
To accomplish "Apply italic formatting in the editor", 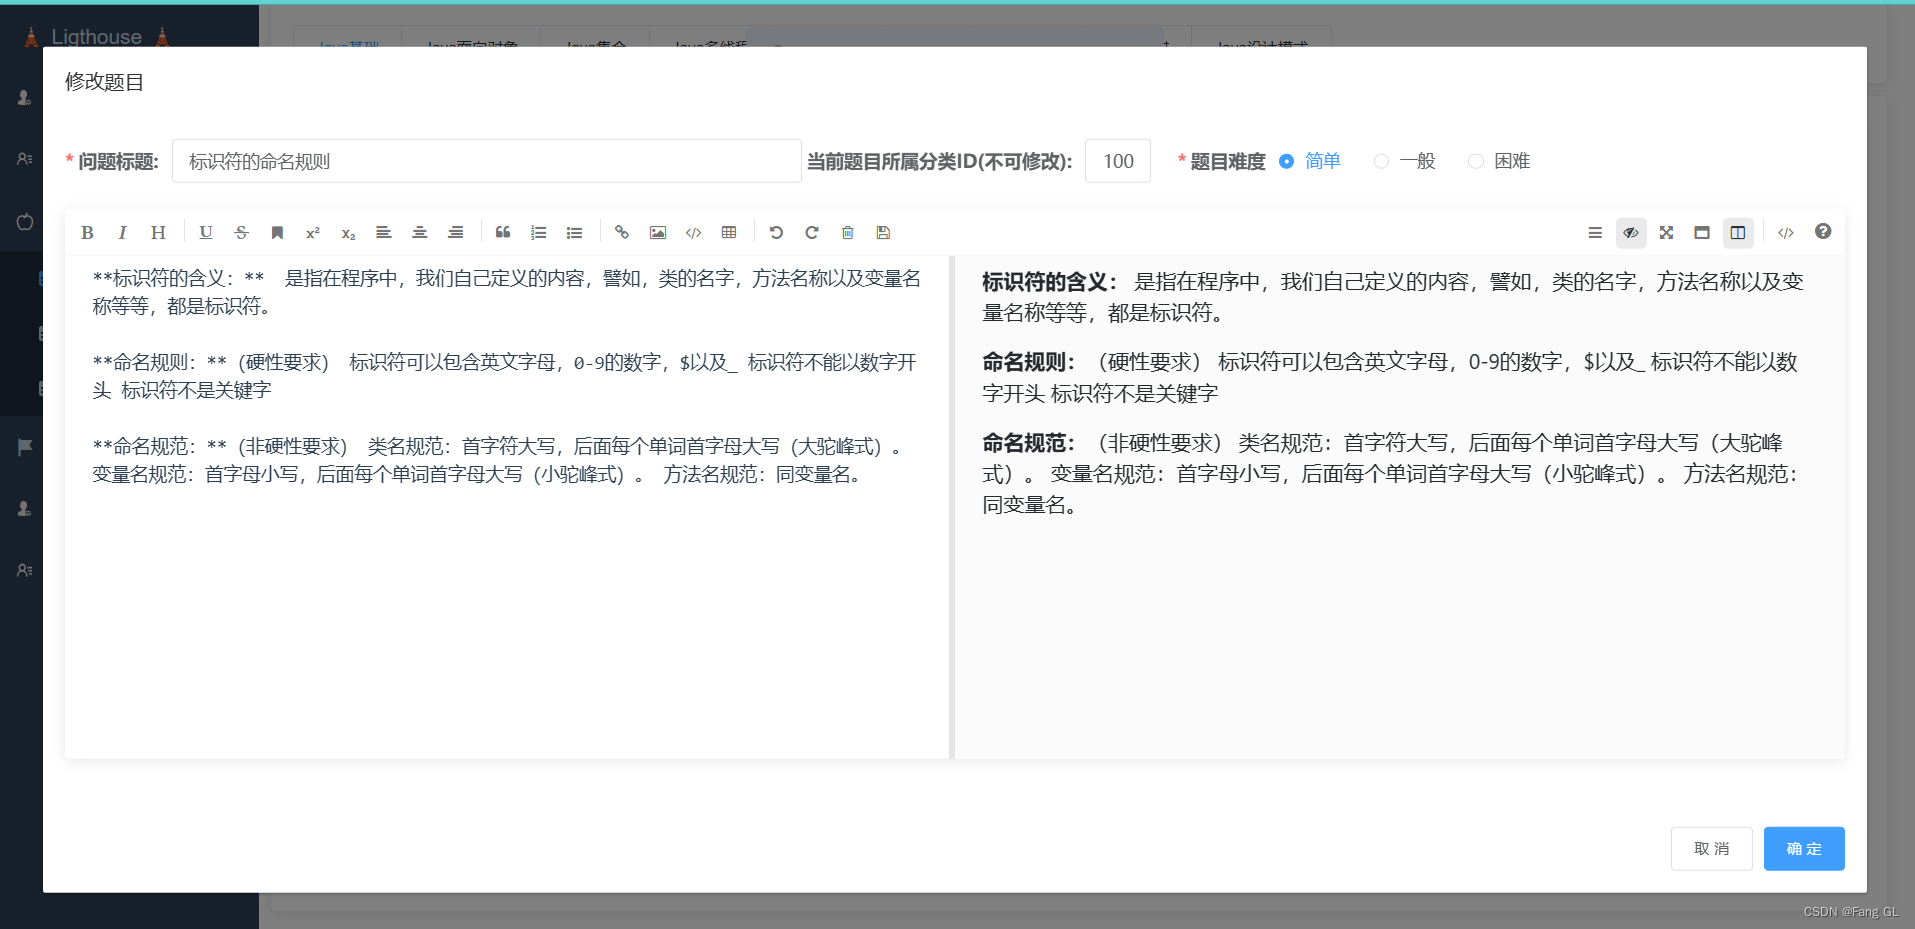I will [122, 232].
